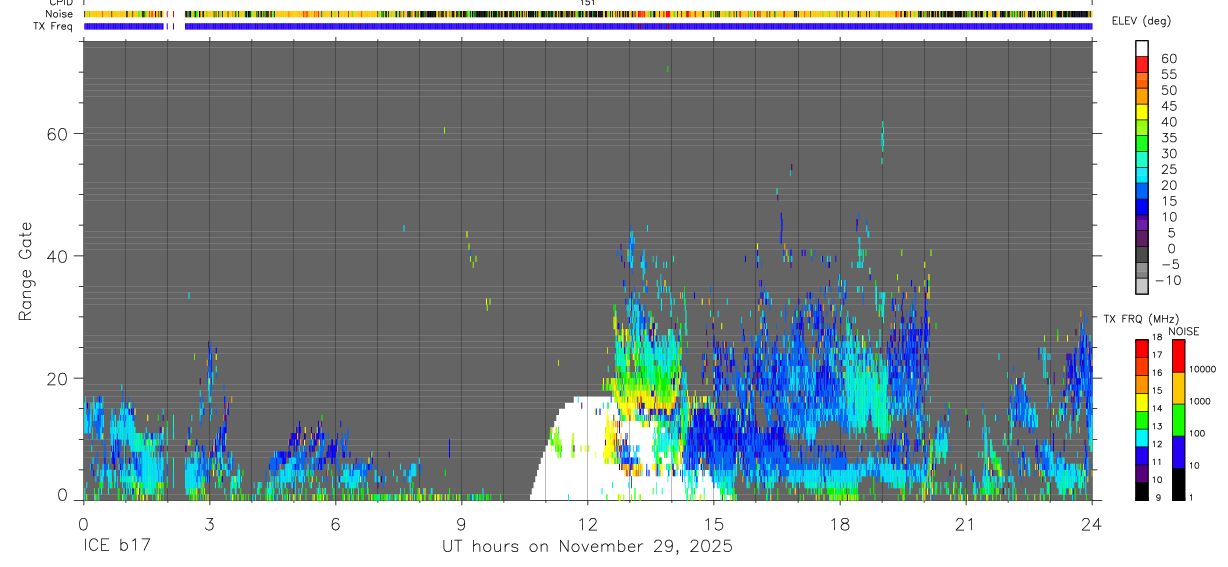Click x-axis tick label '6'
Screen dimensions: 1228x567
point(335,524)
